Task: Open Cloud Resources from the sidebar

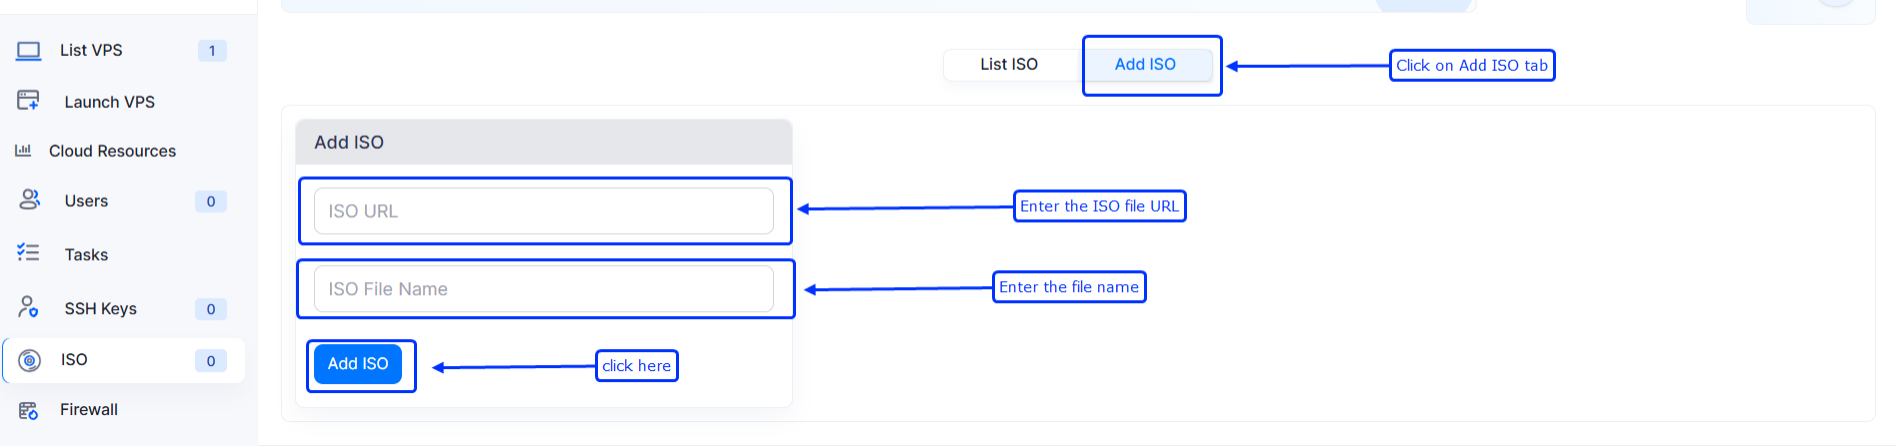Action: pos(112,151)
